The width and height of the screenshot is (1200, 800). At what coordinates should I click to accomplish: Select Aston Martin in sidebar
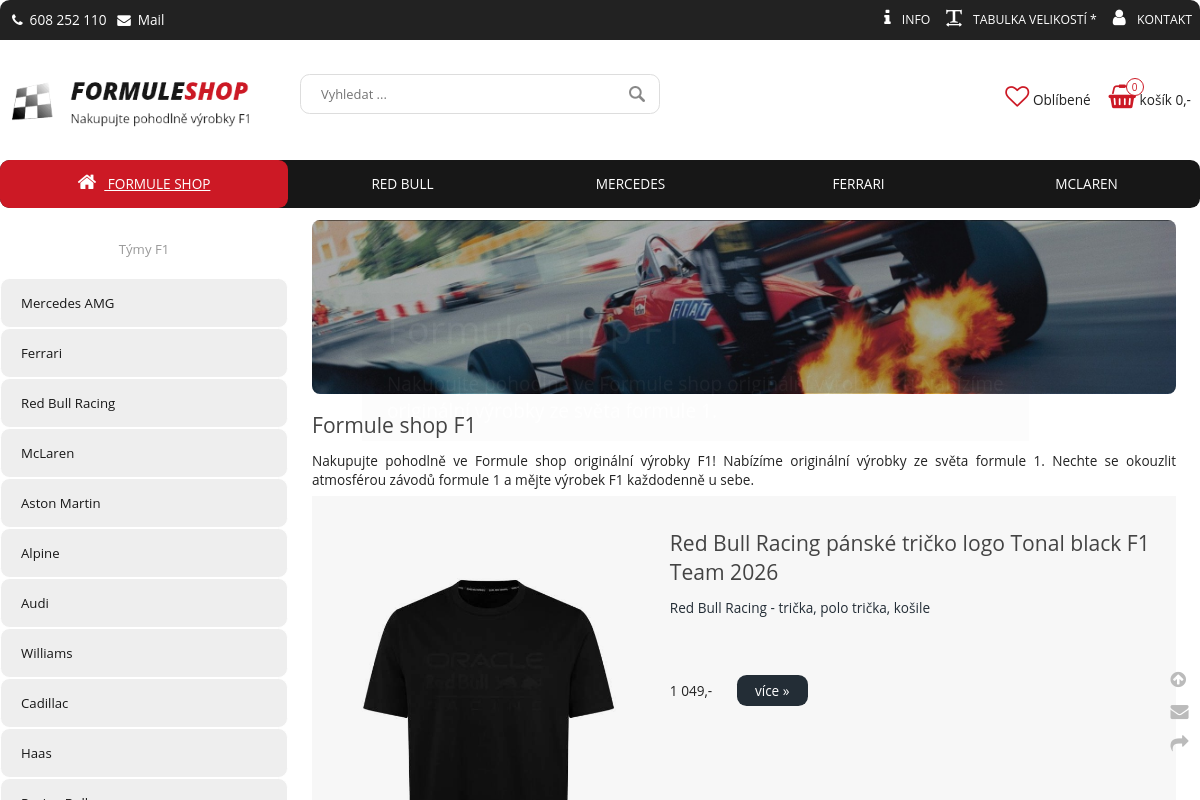click(144, 503)
